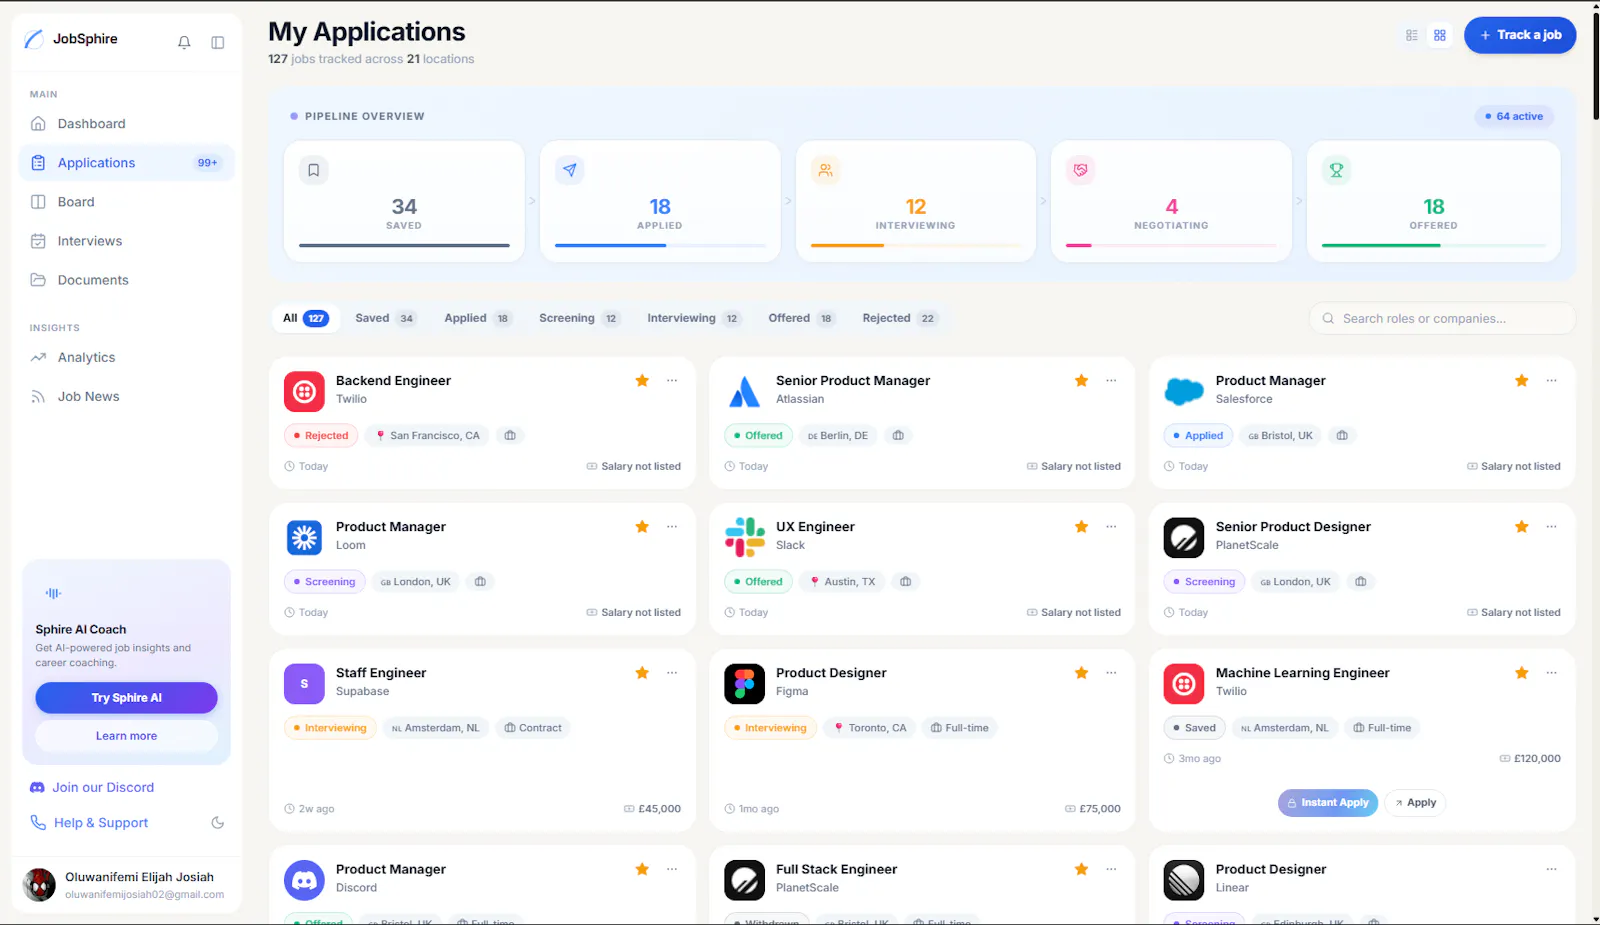This screenshot has width=1600, height=925.
Task: Open more options for Senior Product Designer
Action: pos(1551,527)
